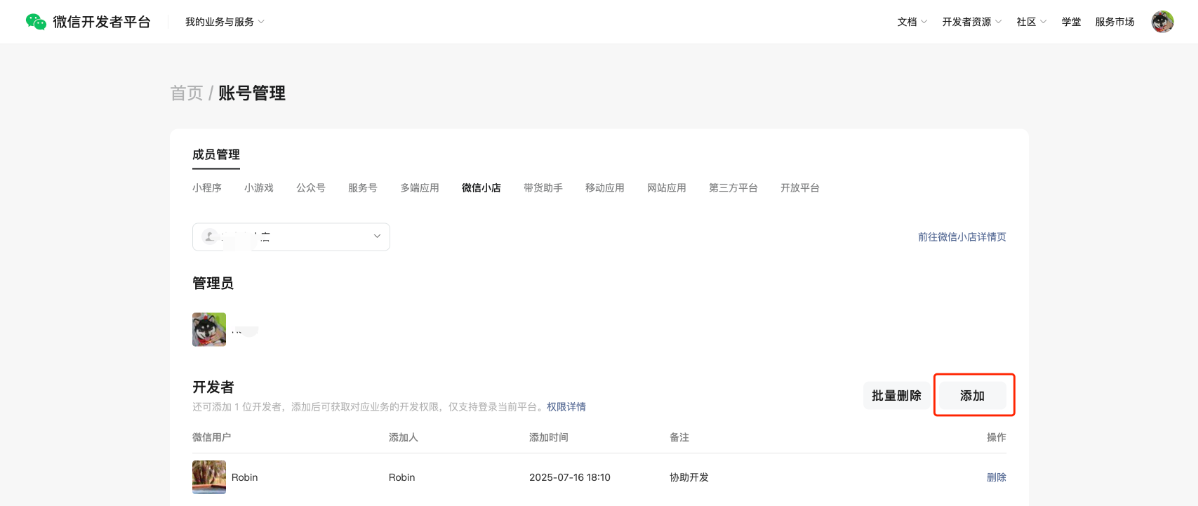Open 服务市场 in top navigation
This screenshot has width=1198, height=506.
click(1114, 22)
